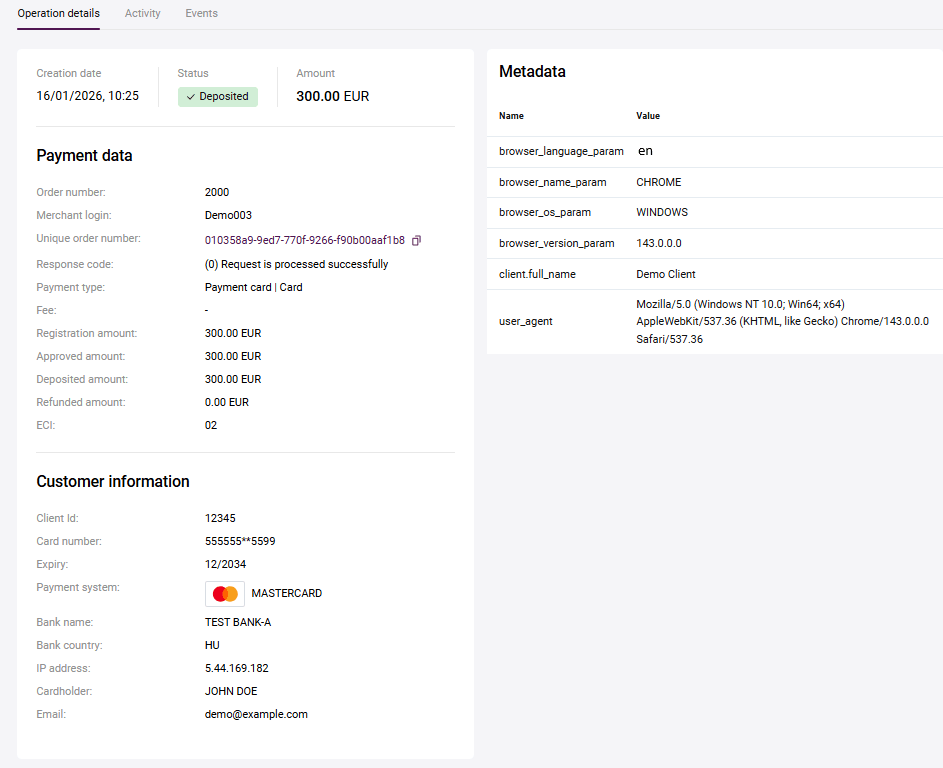This screenshot has height=768, width=943.
Task: Copy the unique order number icon
Action: [x=417, y=240]
